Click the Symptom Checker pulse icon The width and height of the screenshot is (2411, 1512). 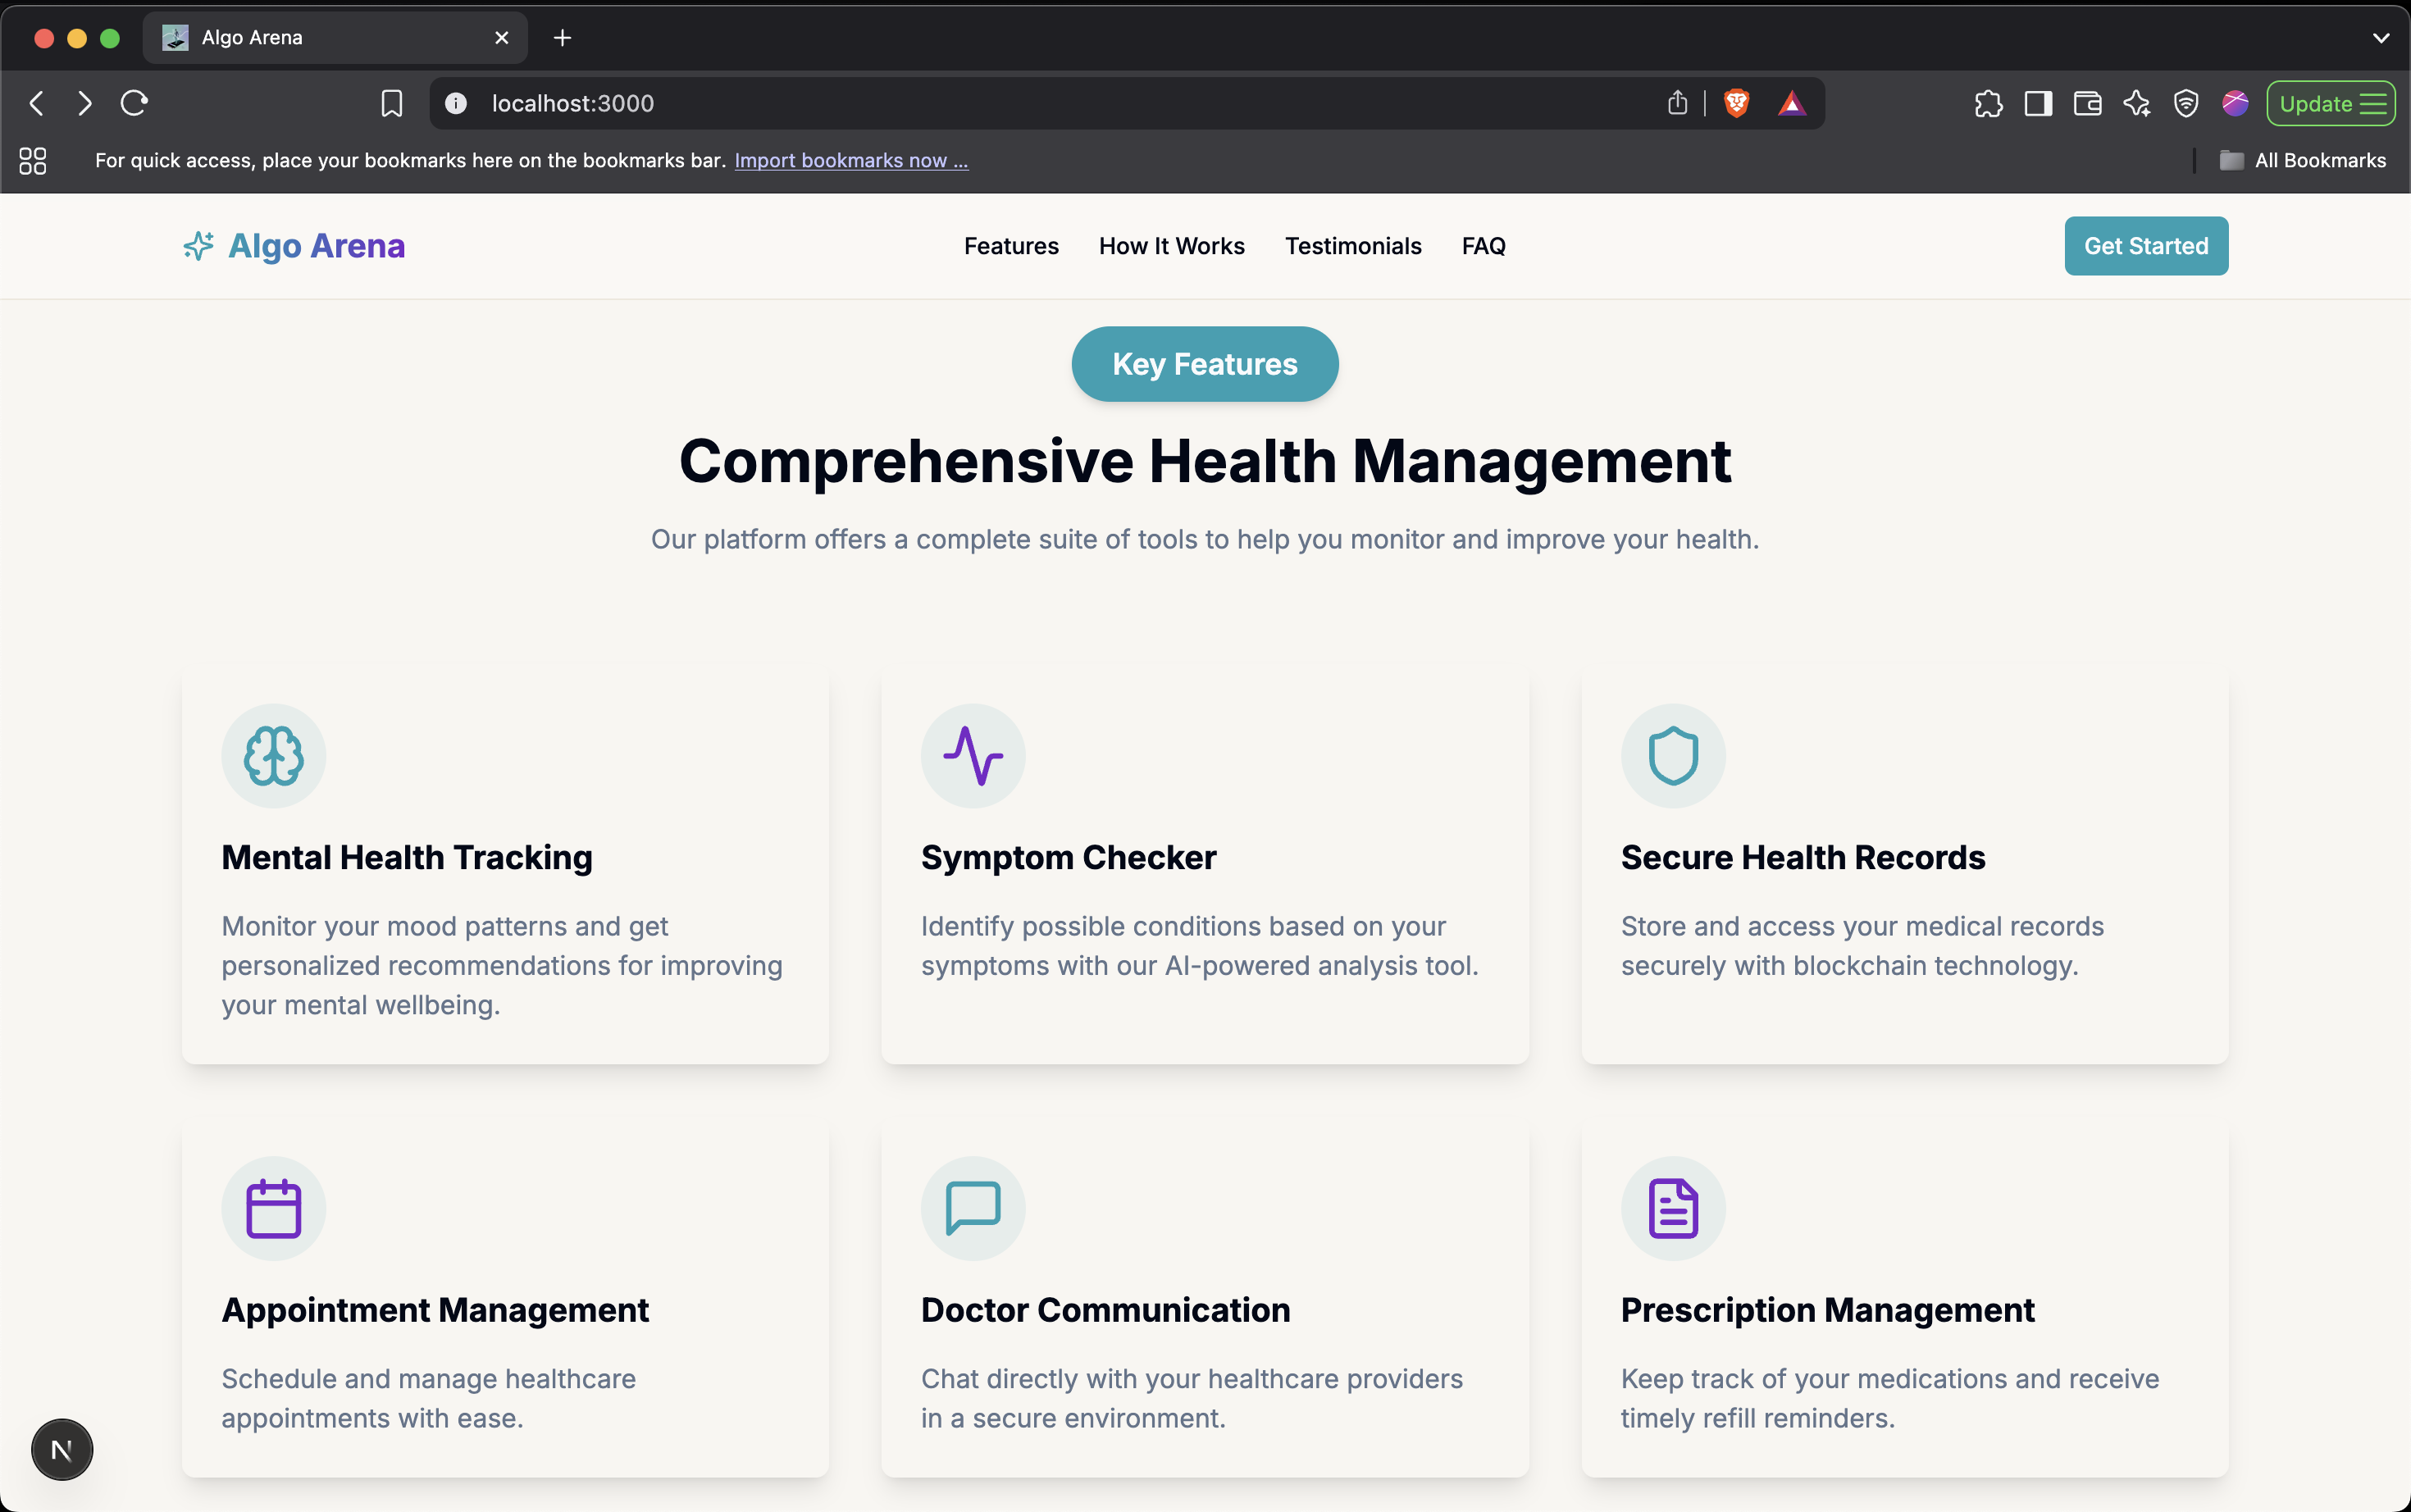[x=972, y=756]
